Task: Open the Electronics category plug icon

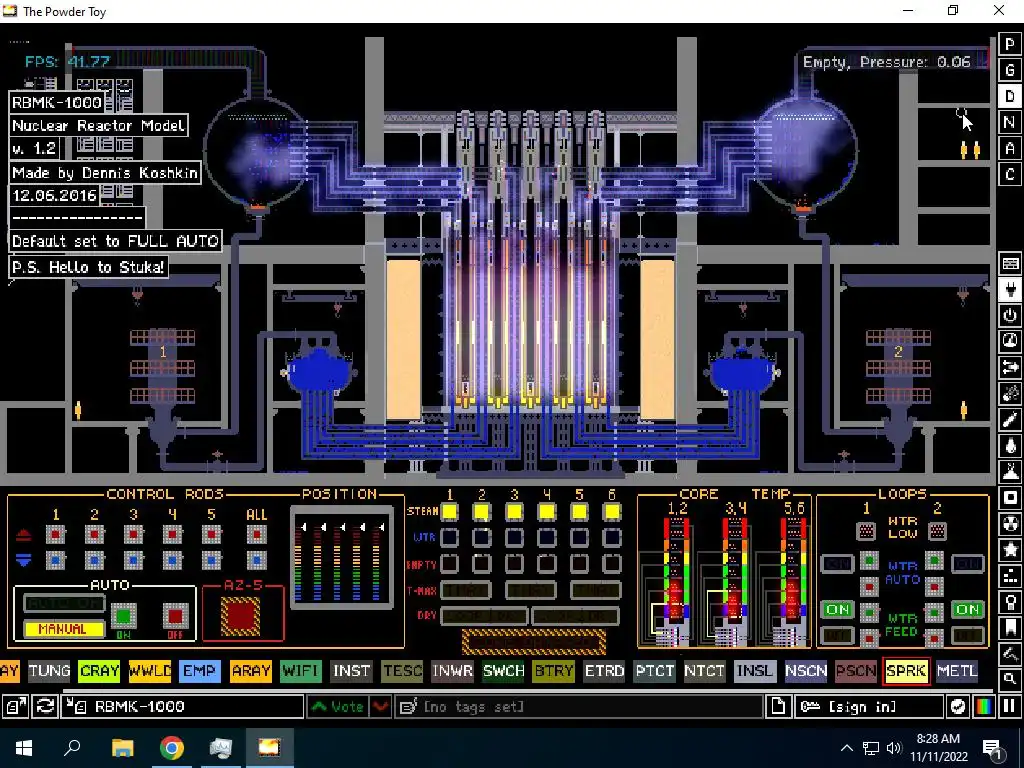Action: click(x=1010, y=289)
